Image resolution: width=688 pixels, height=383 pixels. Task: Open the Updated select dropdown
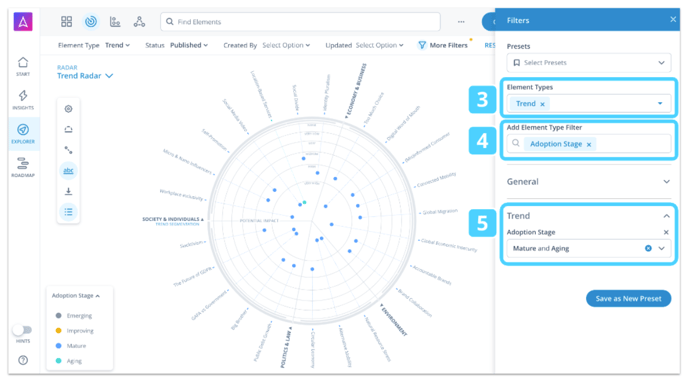point(380,45)
